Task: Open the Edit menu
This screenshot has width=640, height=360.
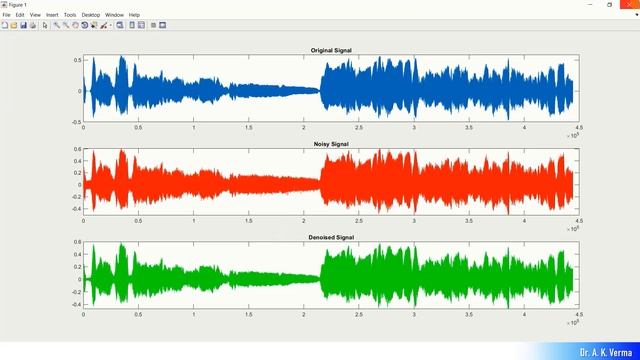Action: [x=20, y=15]
